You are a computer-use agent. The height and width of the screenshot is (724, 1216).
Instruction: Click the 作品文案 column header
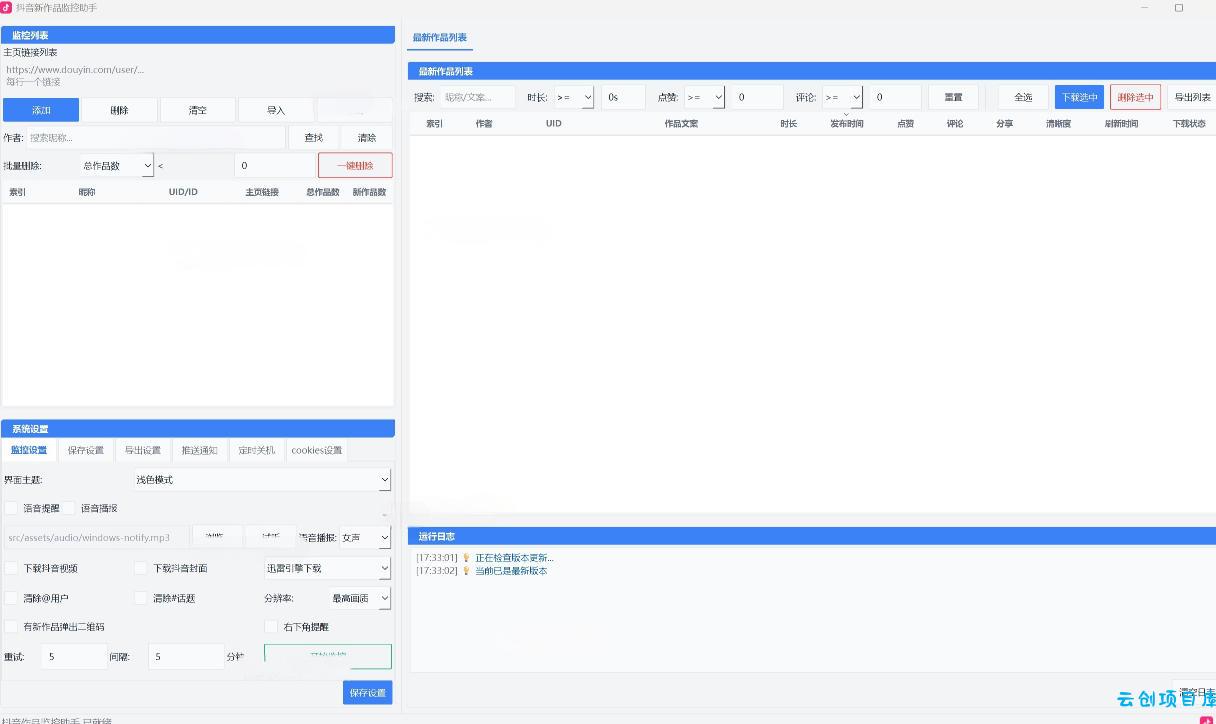[x=681, y=124]
